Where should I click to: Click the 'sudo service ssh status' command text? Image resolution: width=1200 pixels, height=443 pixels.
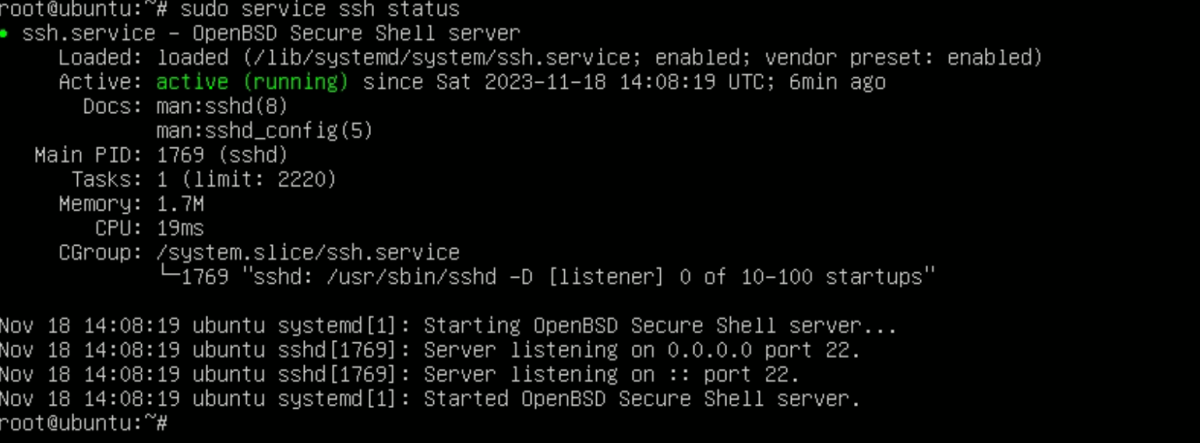click(x=320, y=9)
